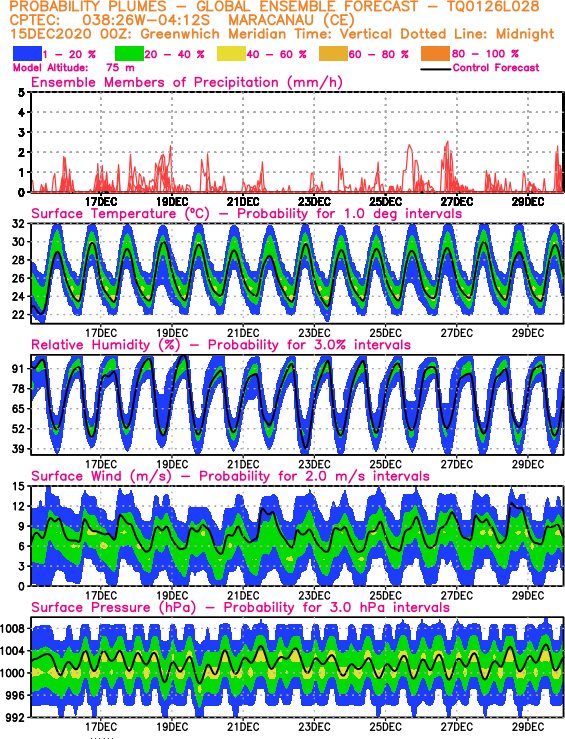Click the yellow 40 - 60 % legend swatch
This screenshot has width=565, height=739.
click(231, 54)
